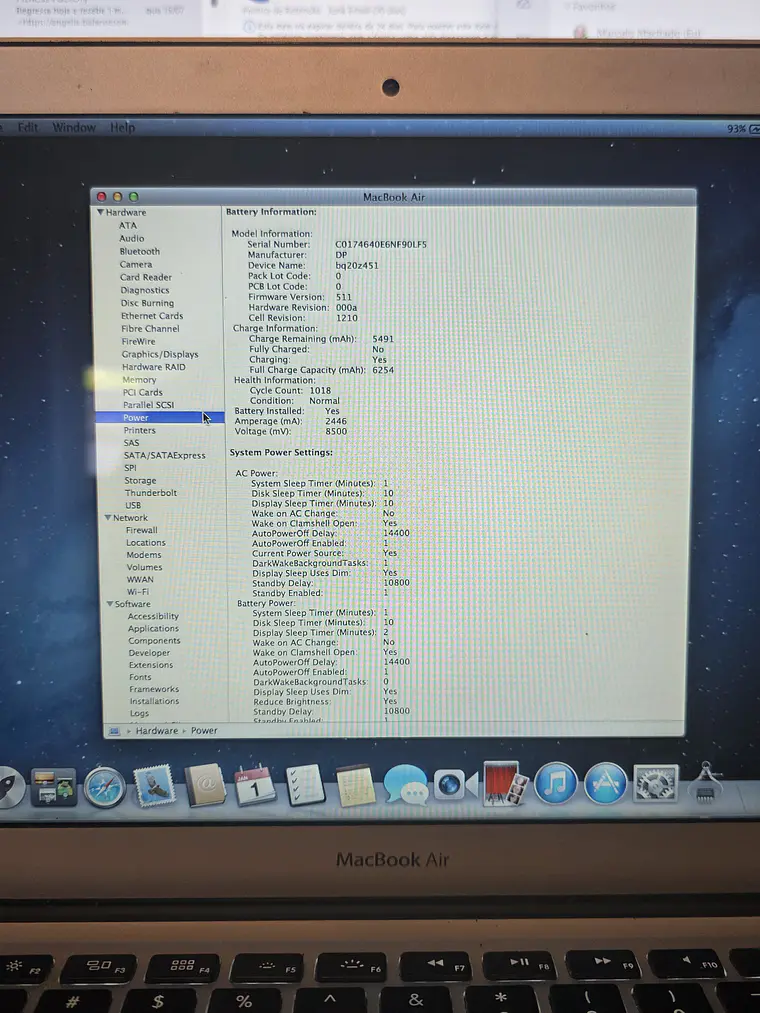Select Graphics/Displays in the sidebar
The width and height of the screenshot is (760, 1013).
click(x=160, y=354)
